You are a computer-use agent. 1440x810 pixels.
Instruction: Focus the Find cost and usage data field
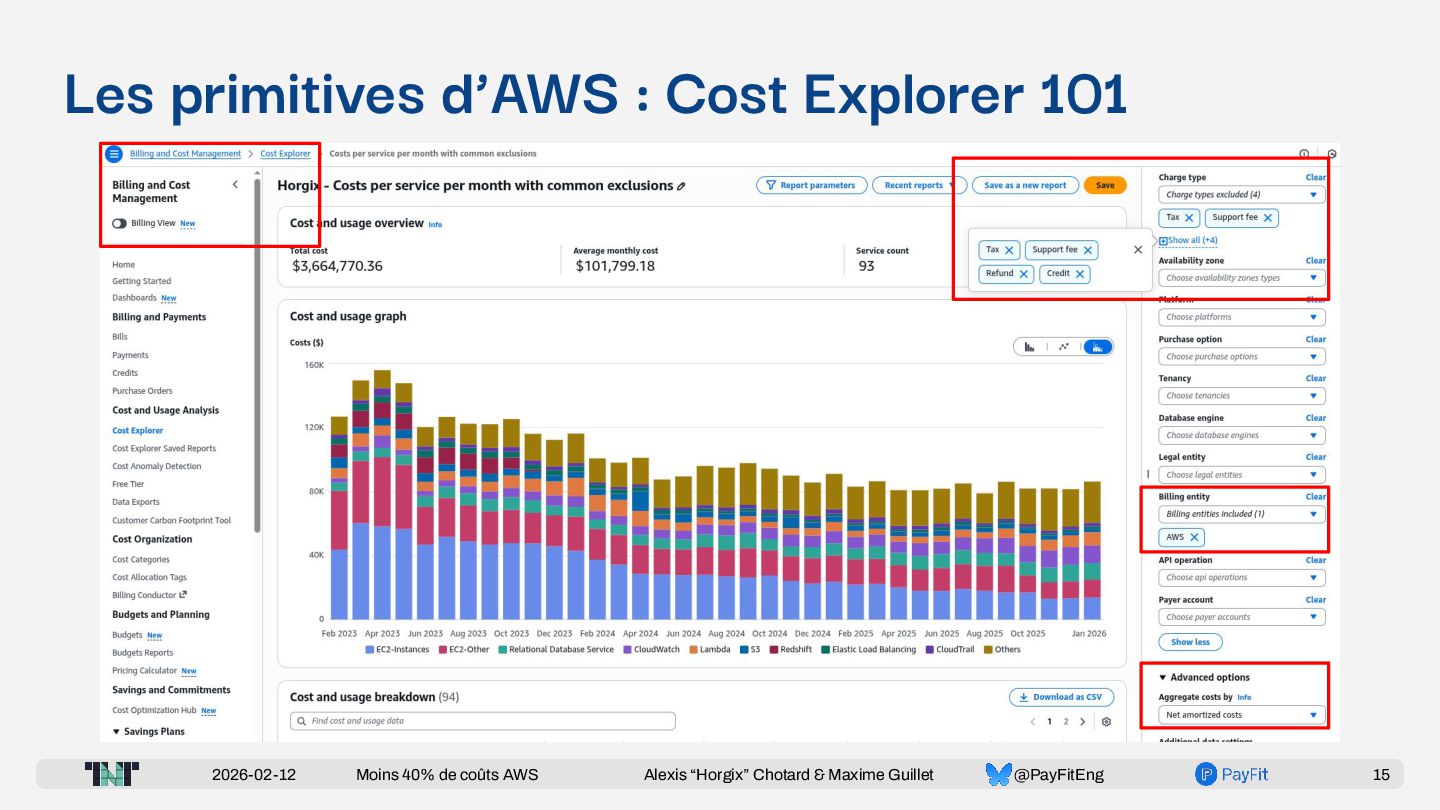click(482, 721)
